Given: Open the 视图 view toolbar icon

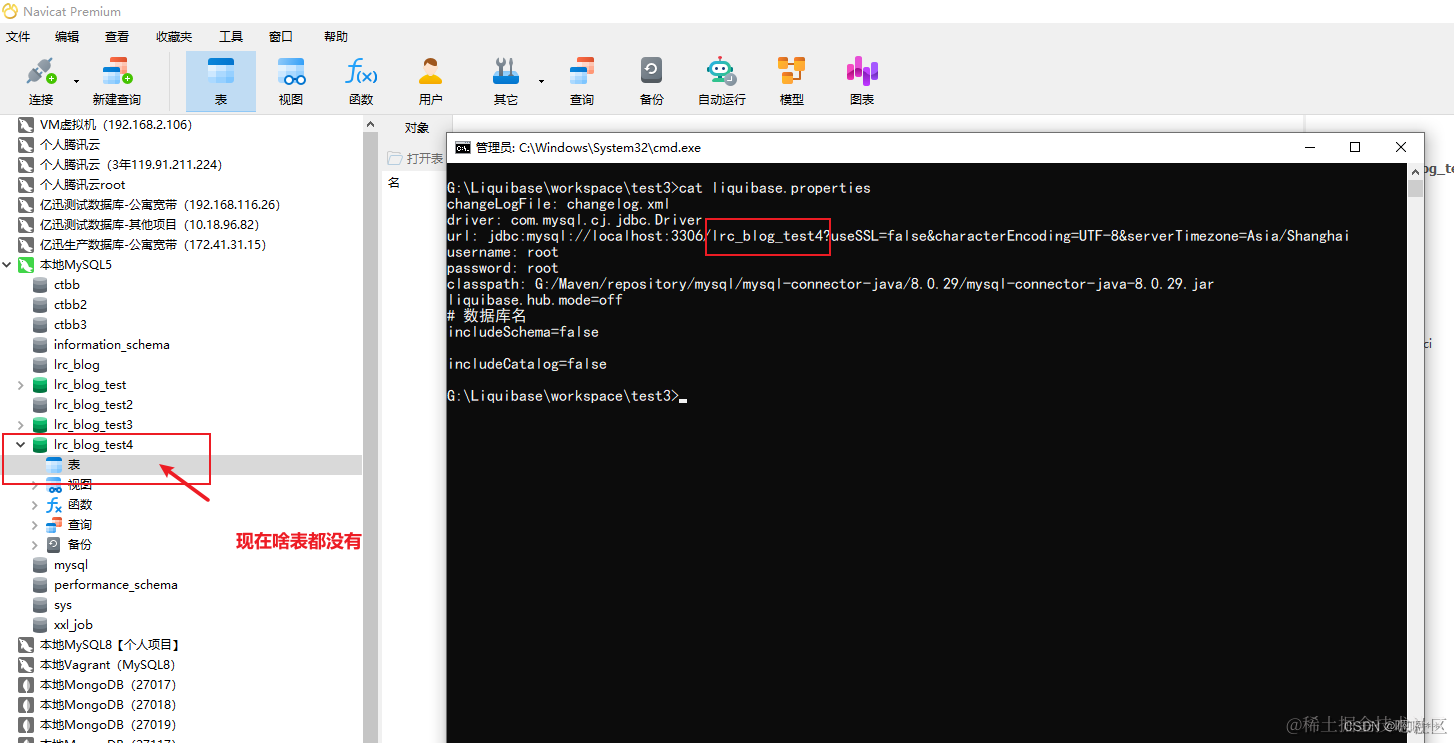Looking at the screenshot, I should [x=291, y=80].
